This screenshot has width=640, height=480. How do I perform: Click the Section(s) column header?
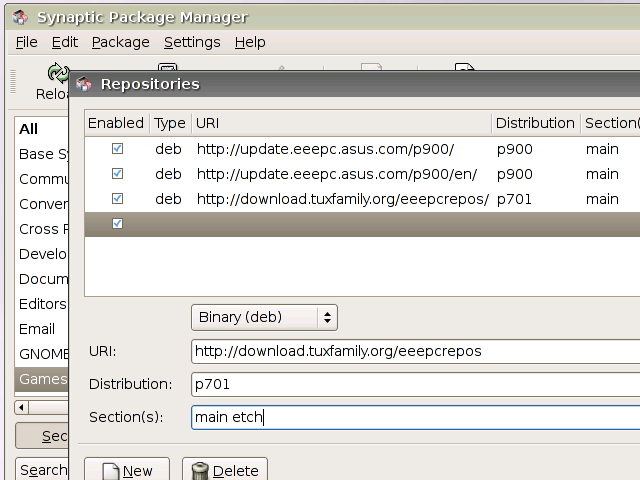[611, 123]
